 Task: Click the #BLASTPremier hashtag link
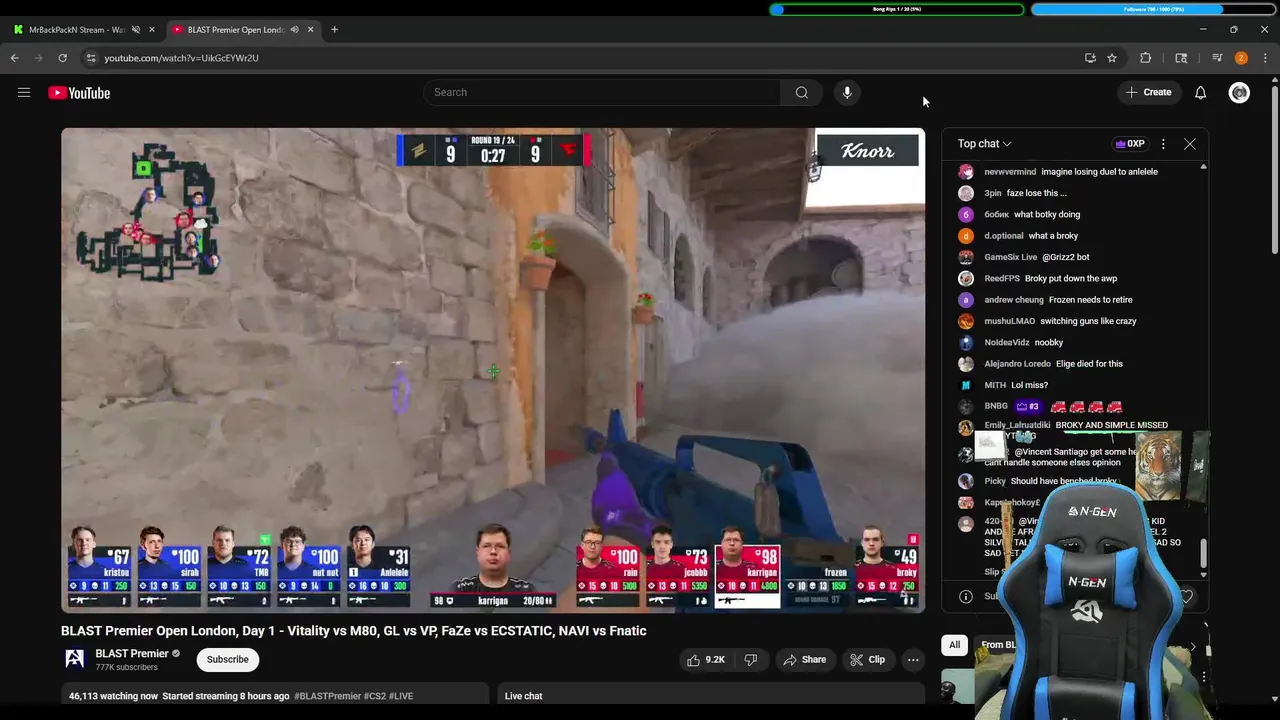(327, 696)
